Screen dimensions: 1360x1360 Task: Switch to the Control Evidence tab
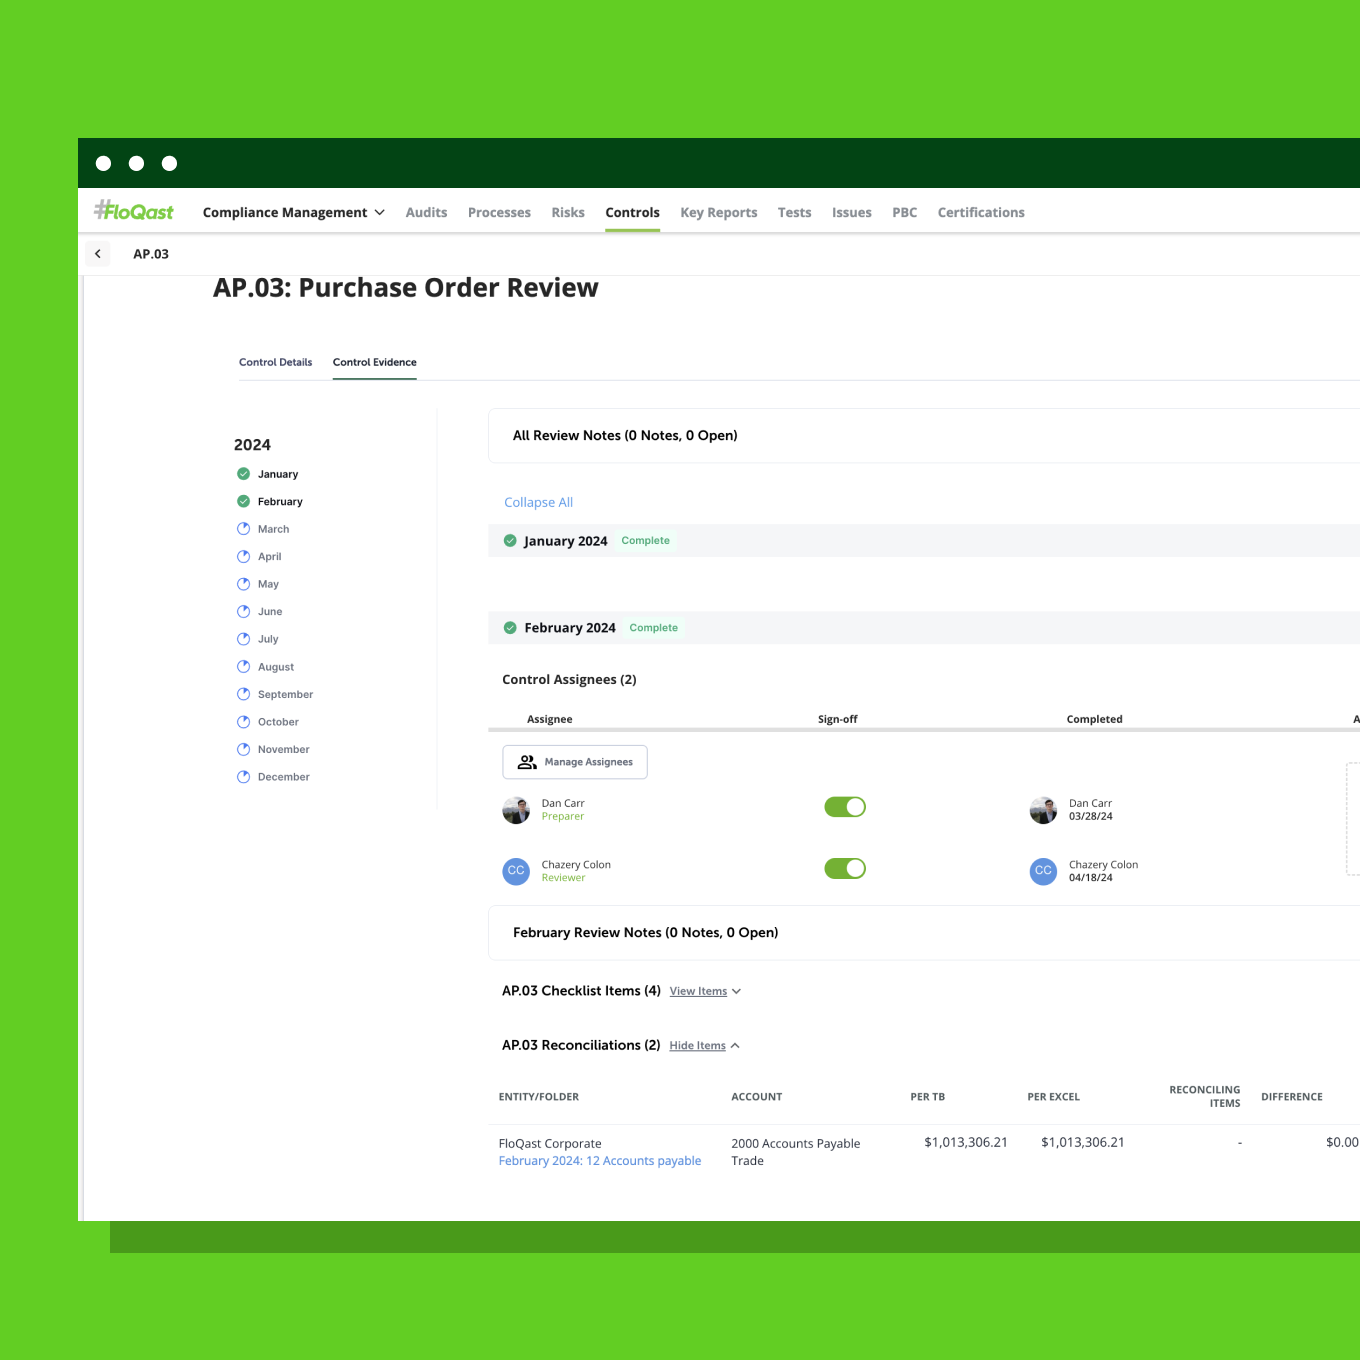click(x=375, y=362)
